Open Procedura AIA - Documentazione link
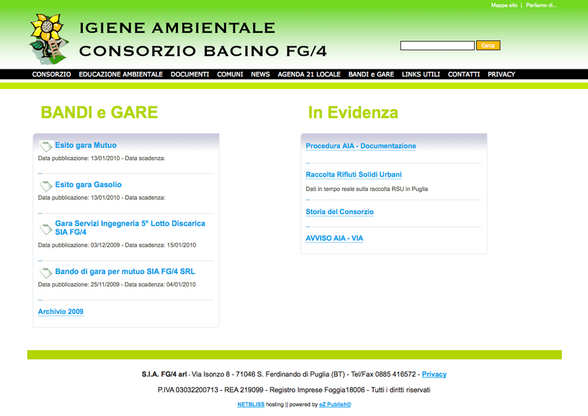 pyautogui.click(x=361, y=146)
